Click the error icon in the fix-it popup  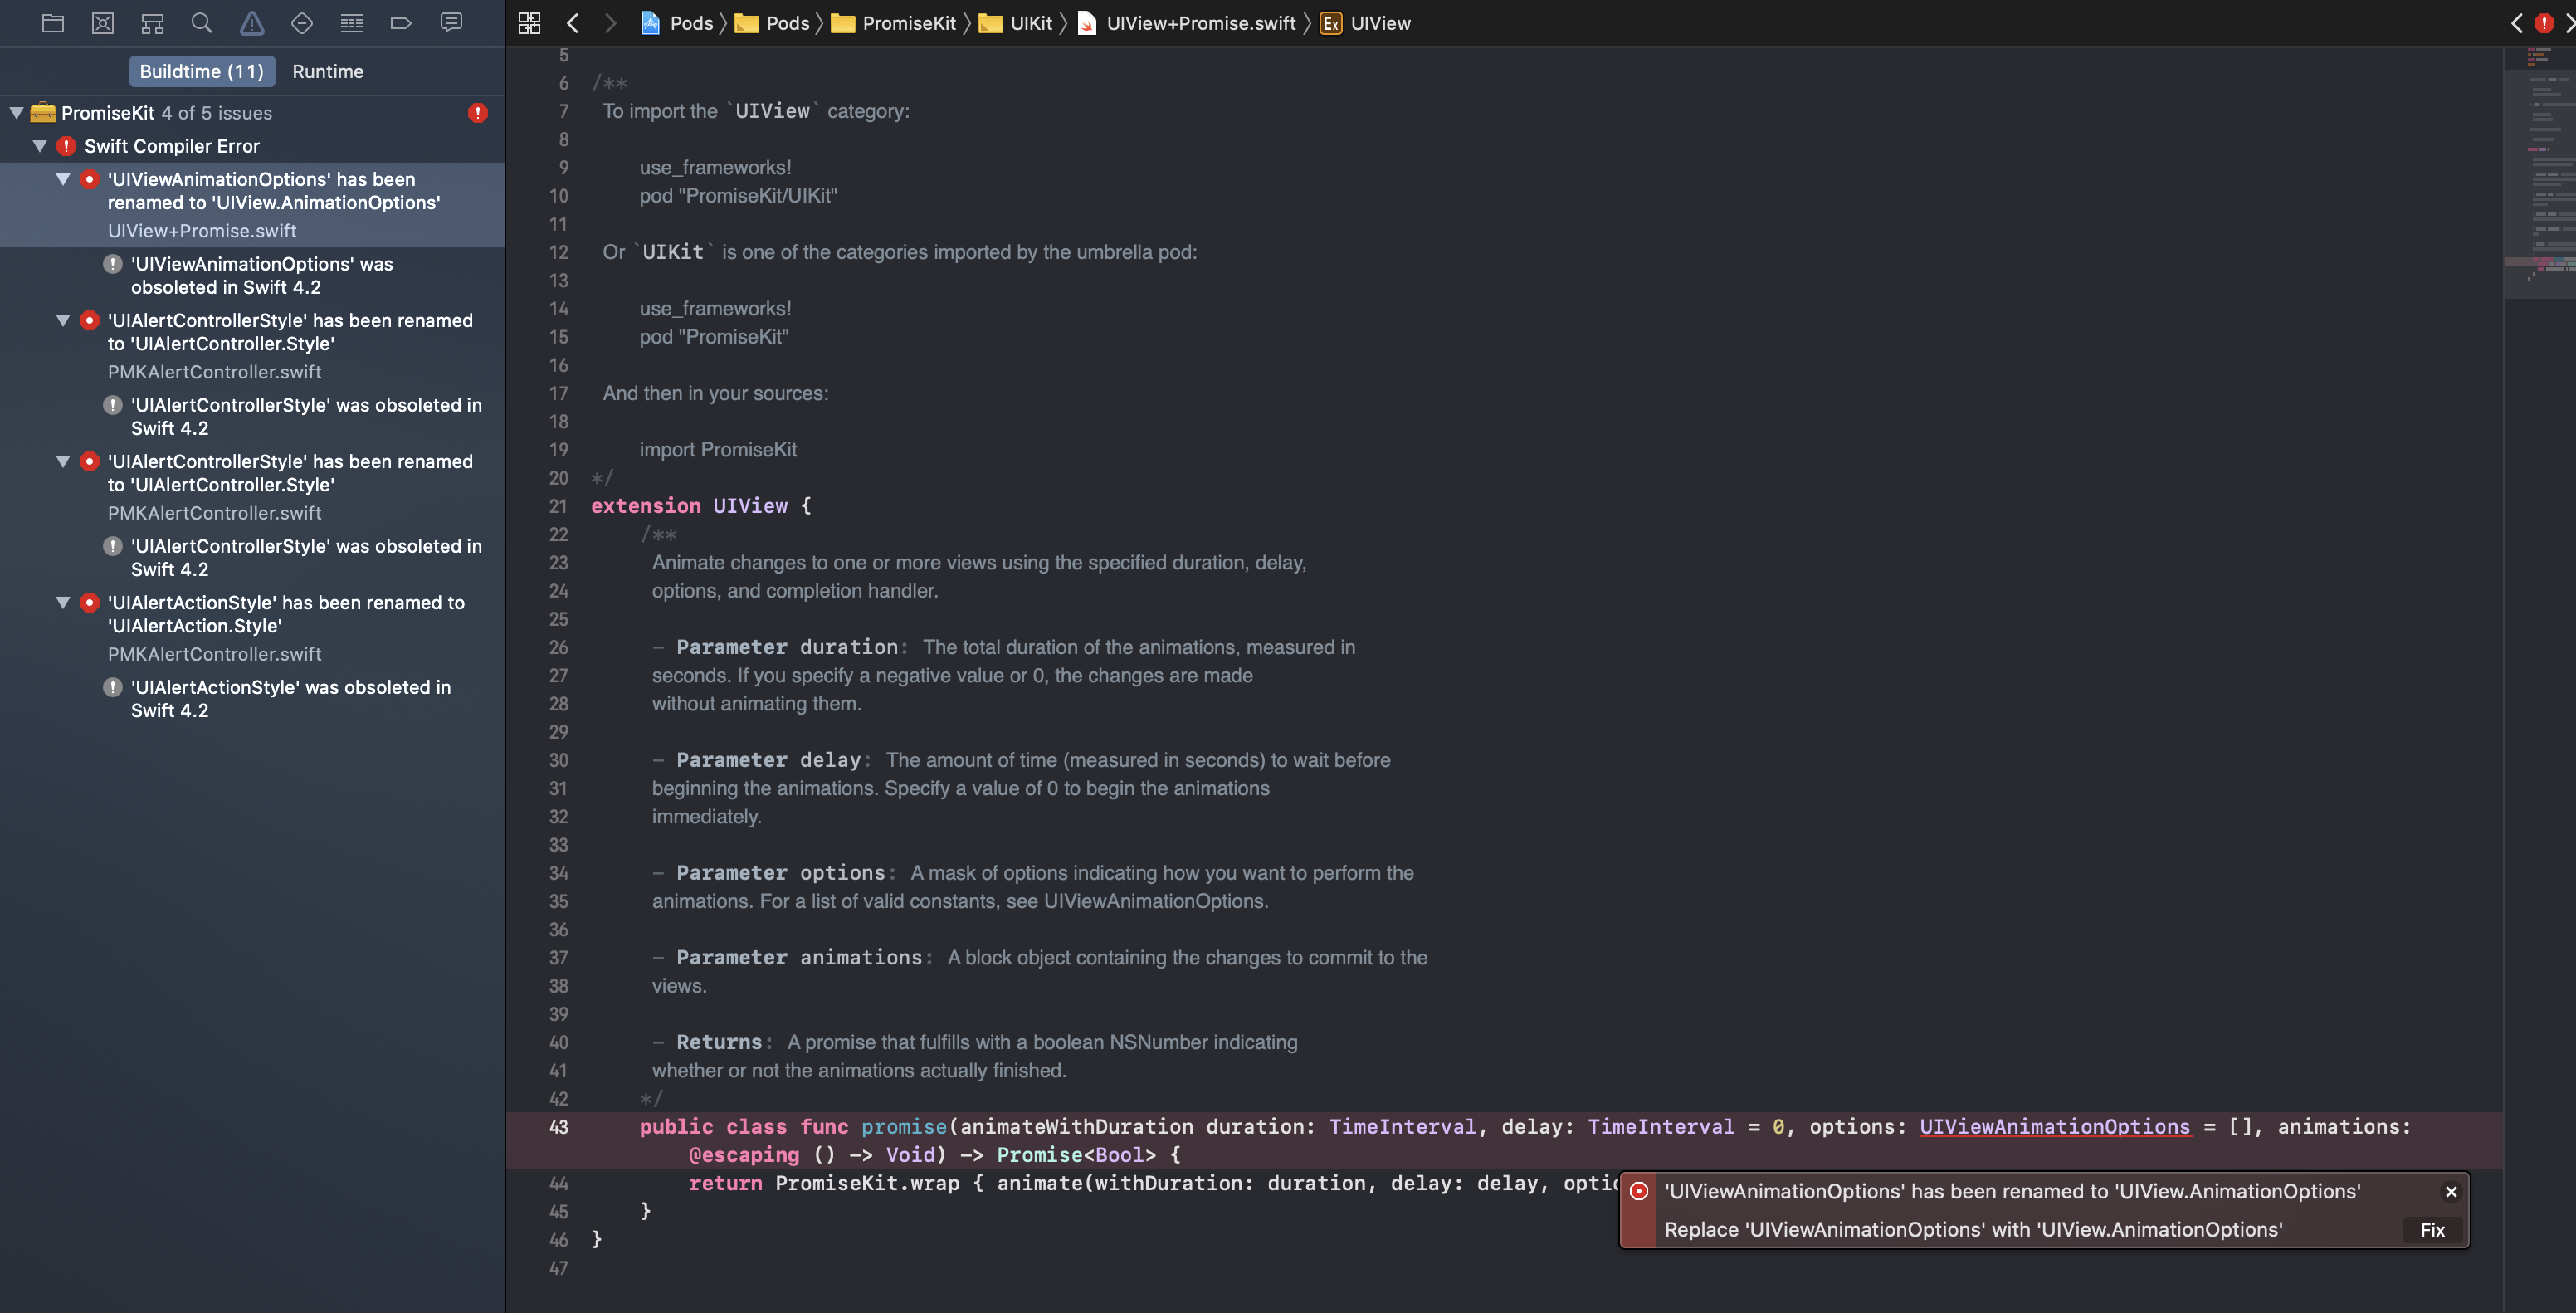(x=1639, y=1191)
